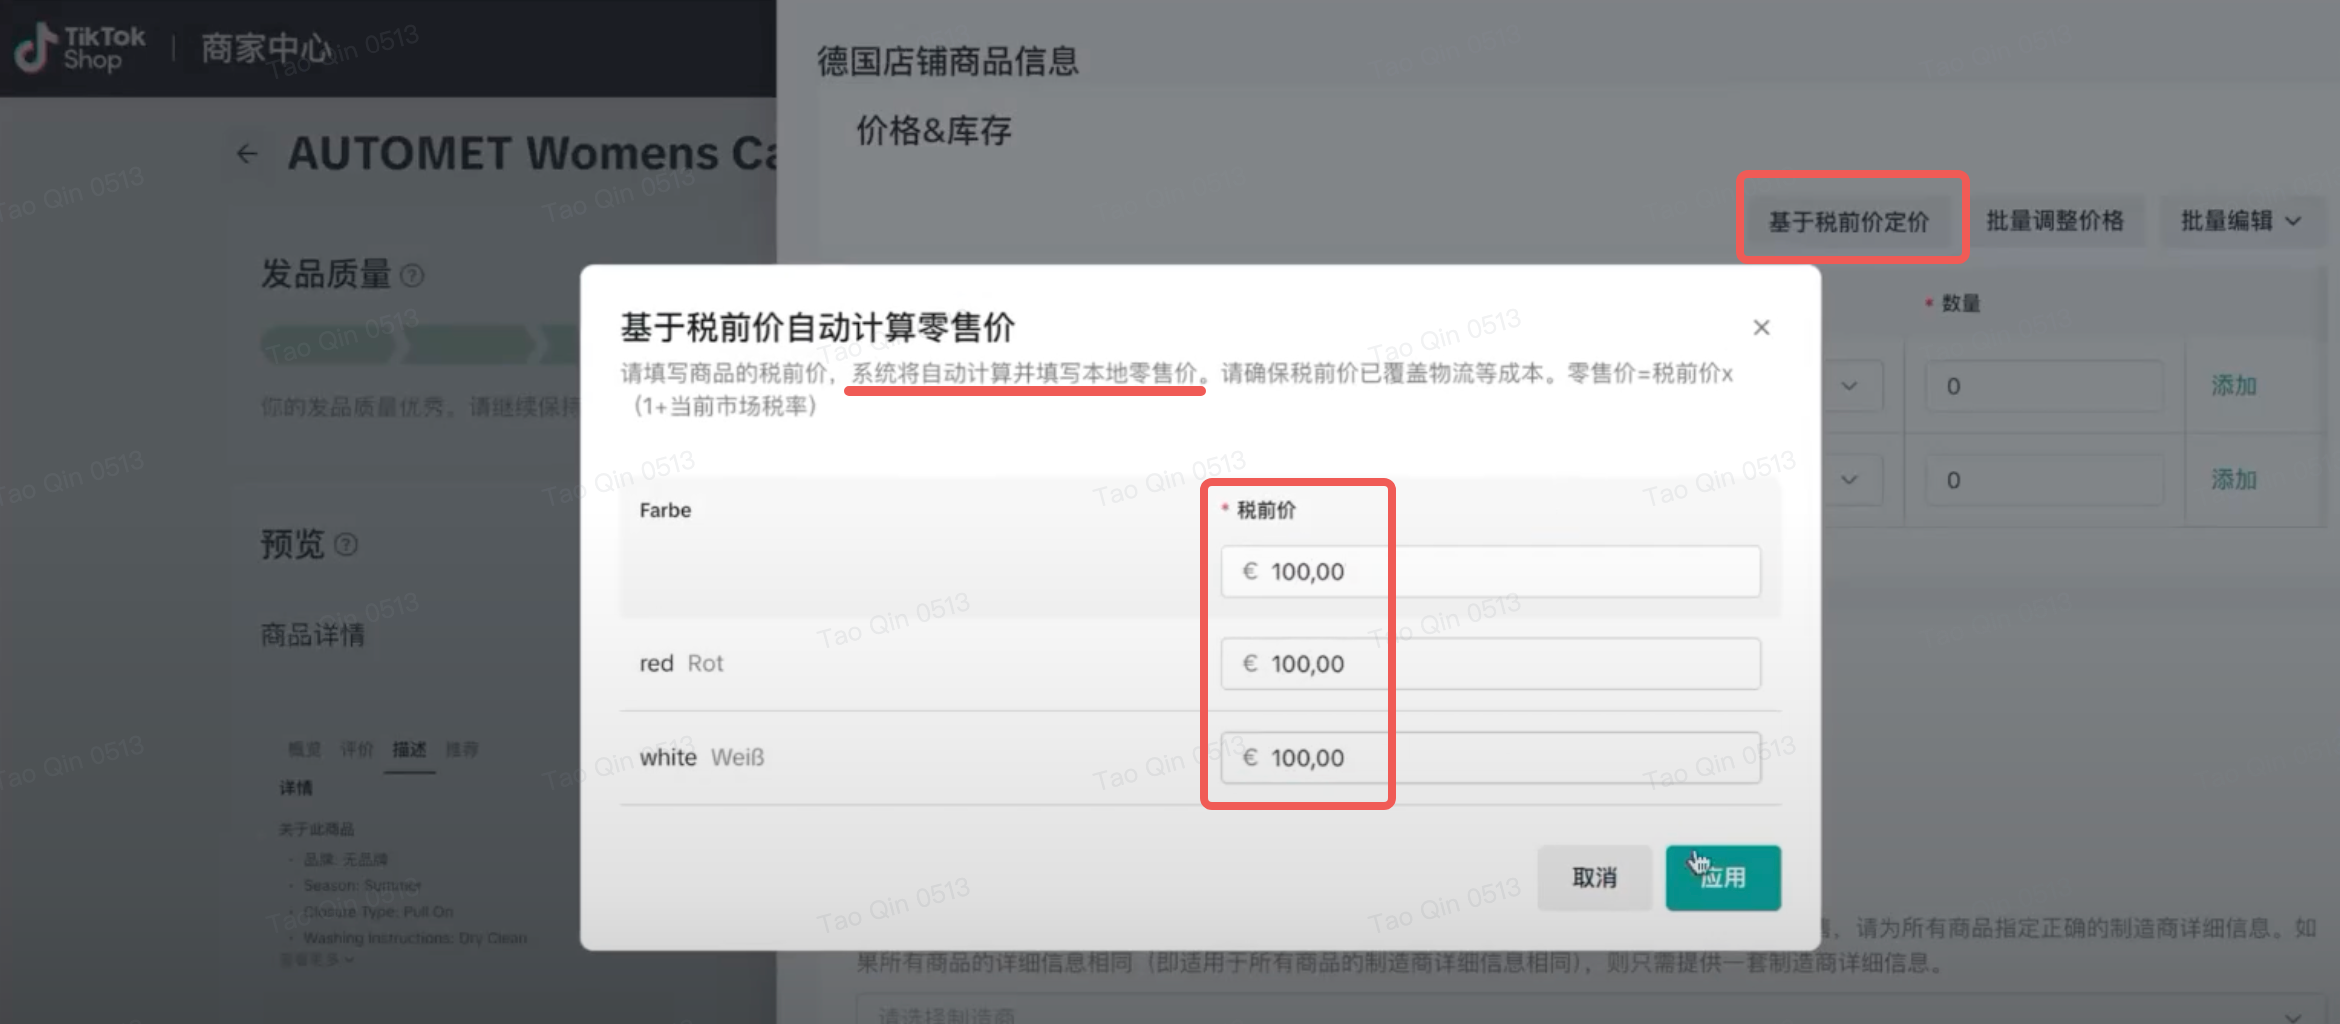
Task: Click the 应用 button
Action: click(x=1722, y=877)
